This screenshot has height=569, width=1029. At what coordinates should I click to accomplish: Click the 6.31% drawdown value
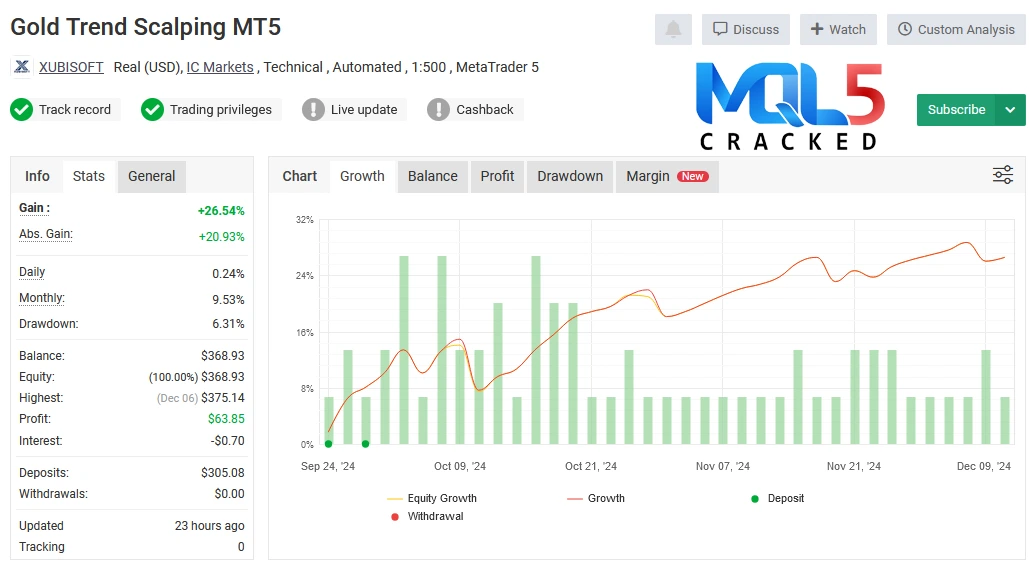[x=228, y=324]
